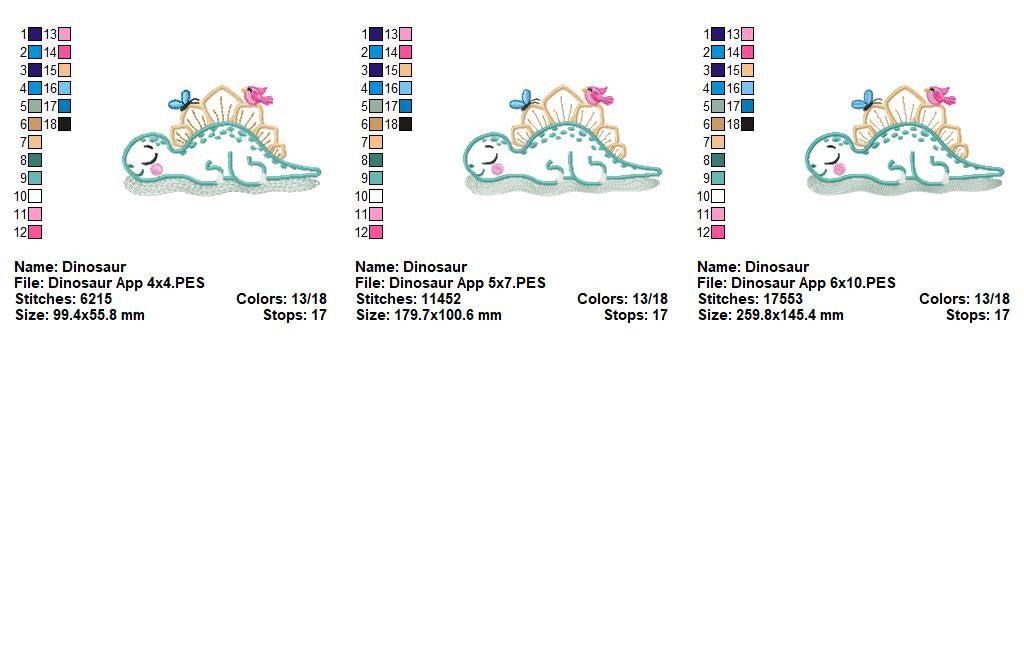Image resolution: width=1024 pixels, height=645 pixels.
Task: Click the Size: 259.8x145.4 mm text
Action: click(x=771, y=315)
